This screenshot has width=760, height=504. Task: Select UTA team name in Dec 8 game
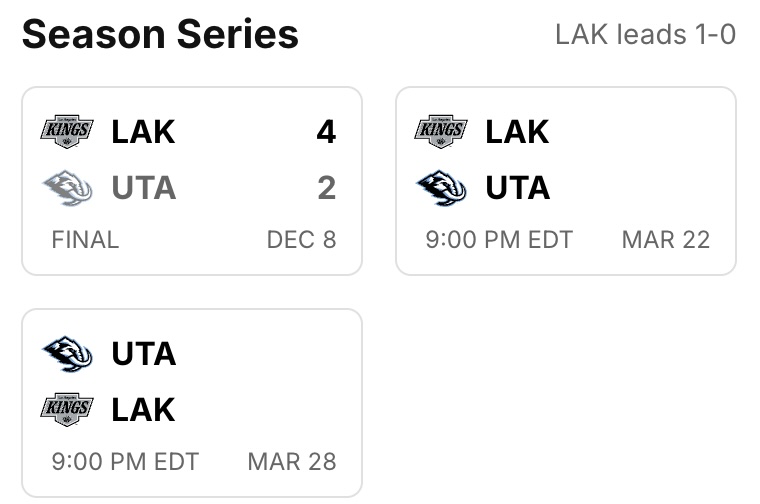click(143, 187)
